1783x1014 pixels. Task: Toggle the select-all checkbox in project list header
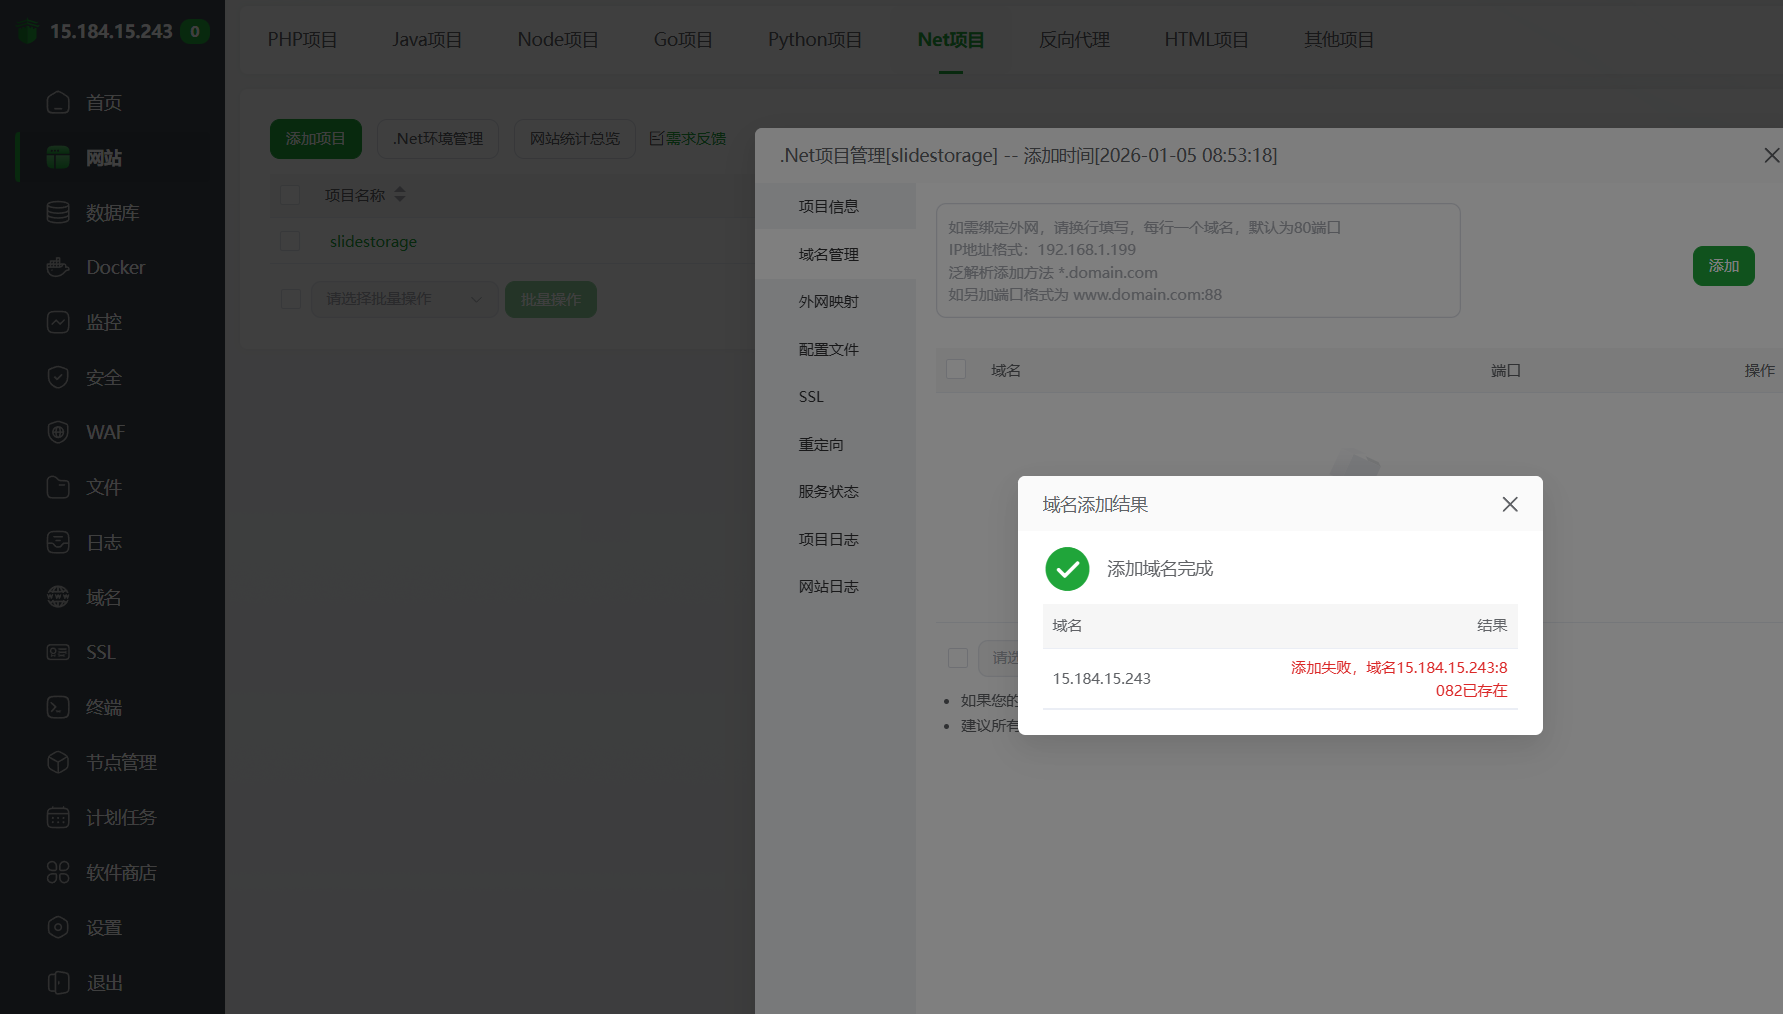[290, 194]
